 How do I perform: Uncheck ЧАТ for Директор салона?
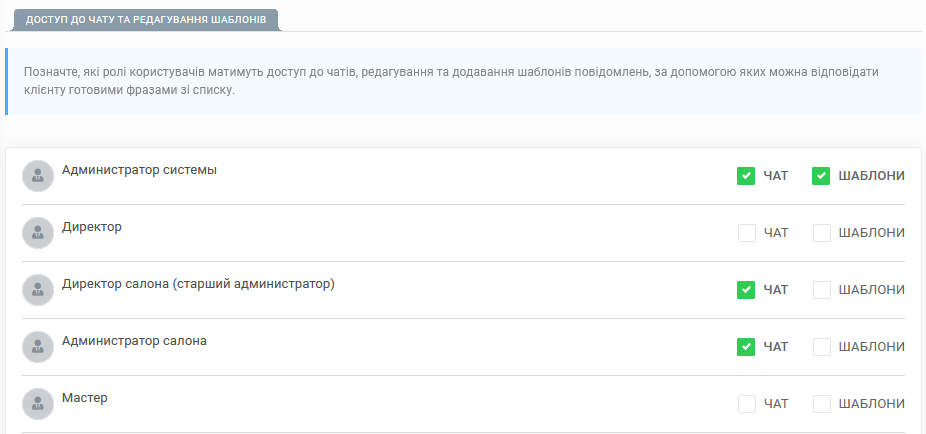pos(746,290)
